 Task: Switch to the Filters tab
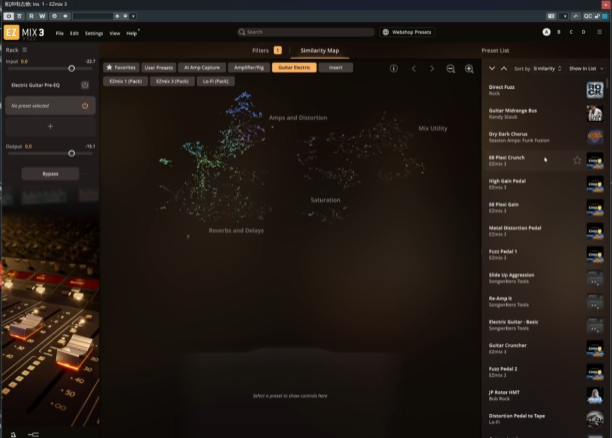pyautogui.click(x=262, y=49)
